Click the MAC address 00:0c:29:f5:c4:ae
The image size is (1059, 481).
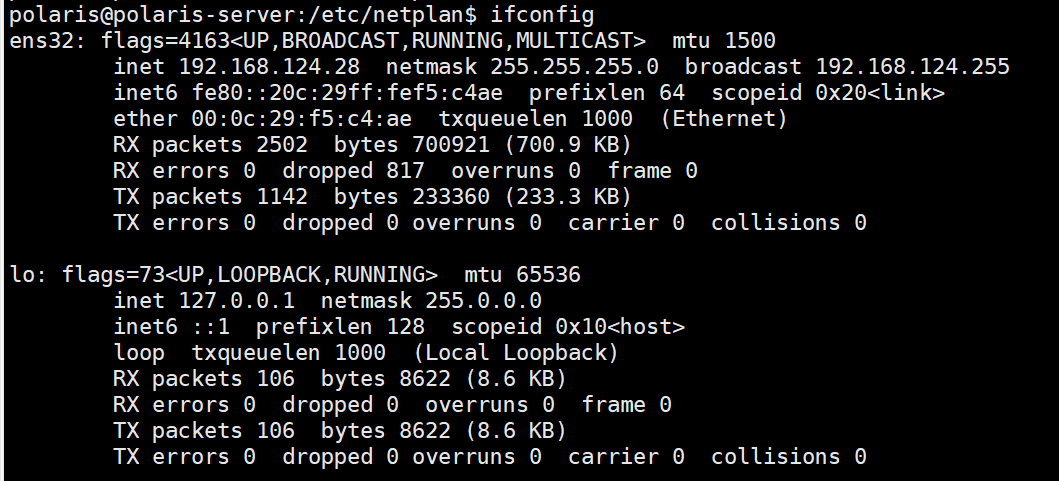point(301,119)
